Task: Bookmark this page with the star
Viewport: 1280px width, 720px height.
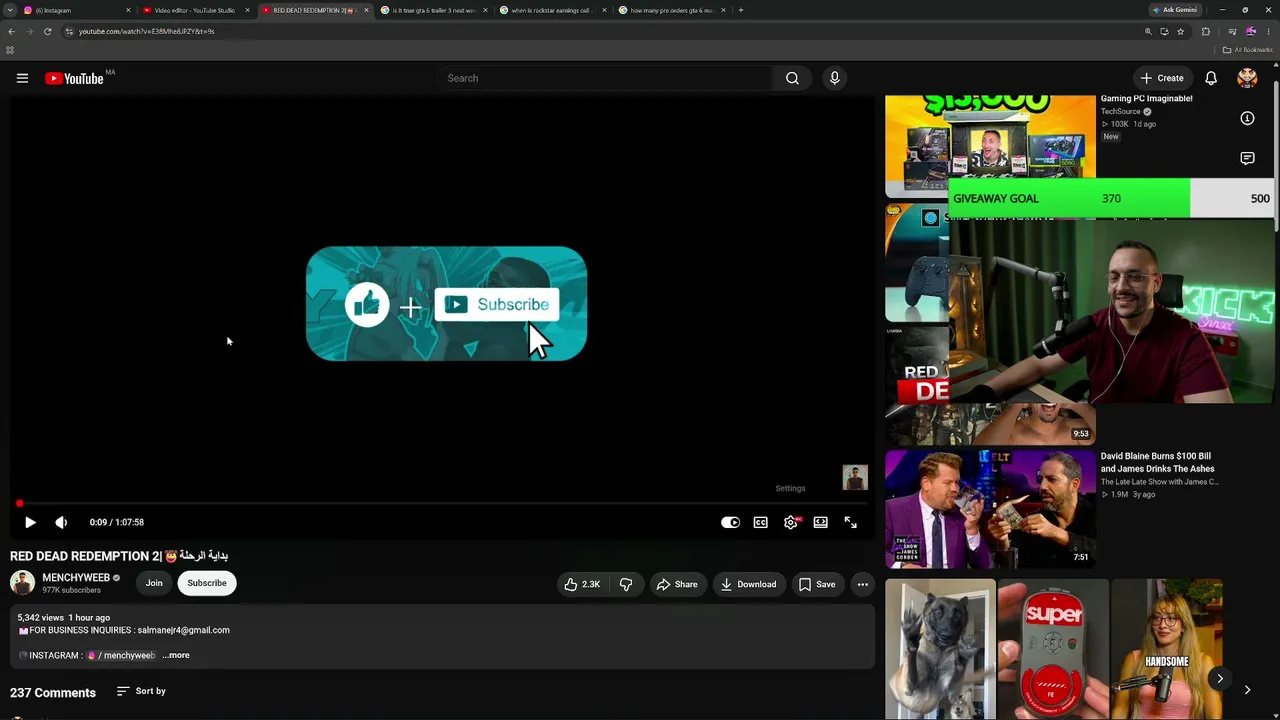Action: (1180, 31)
